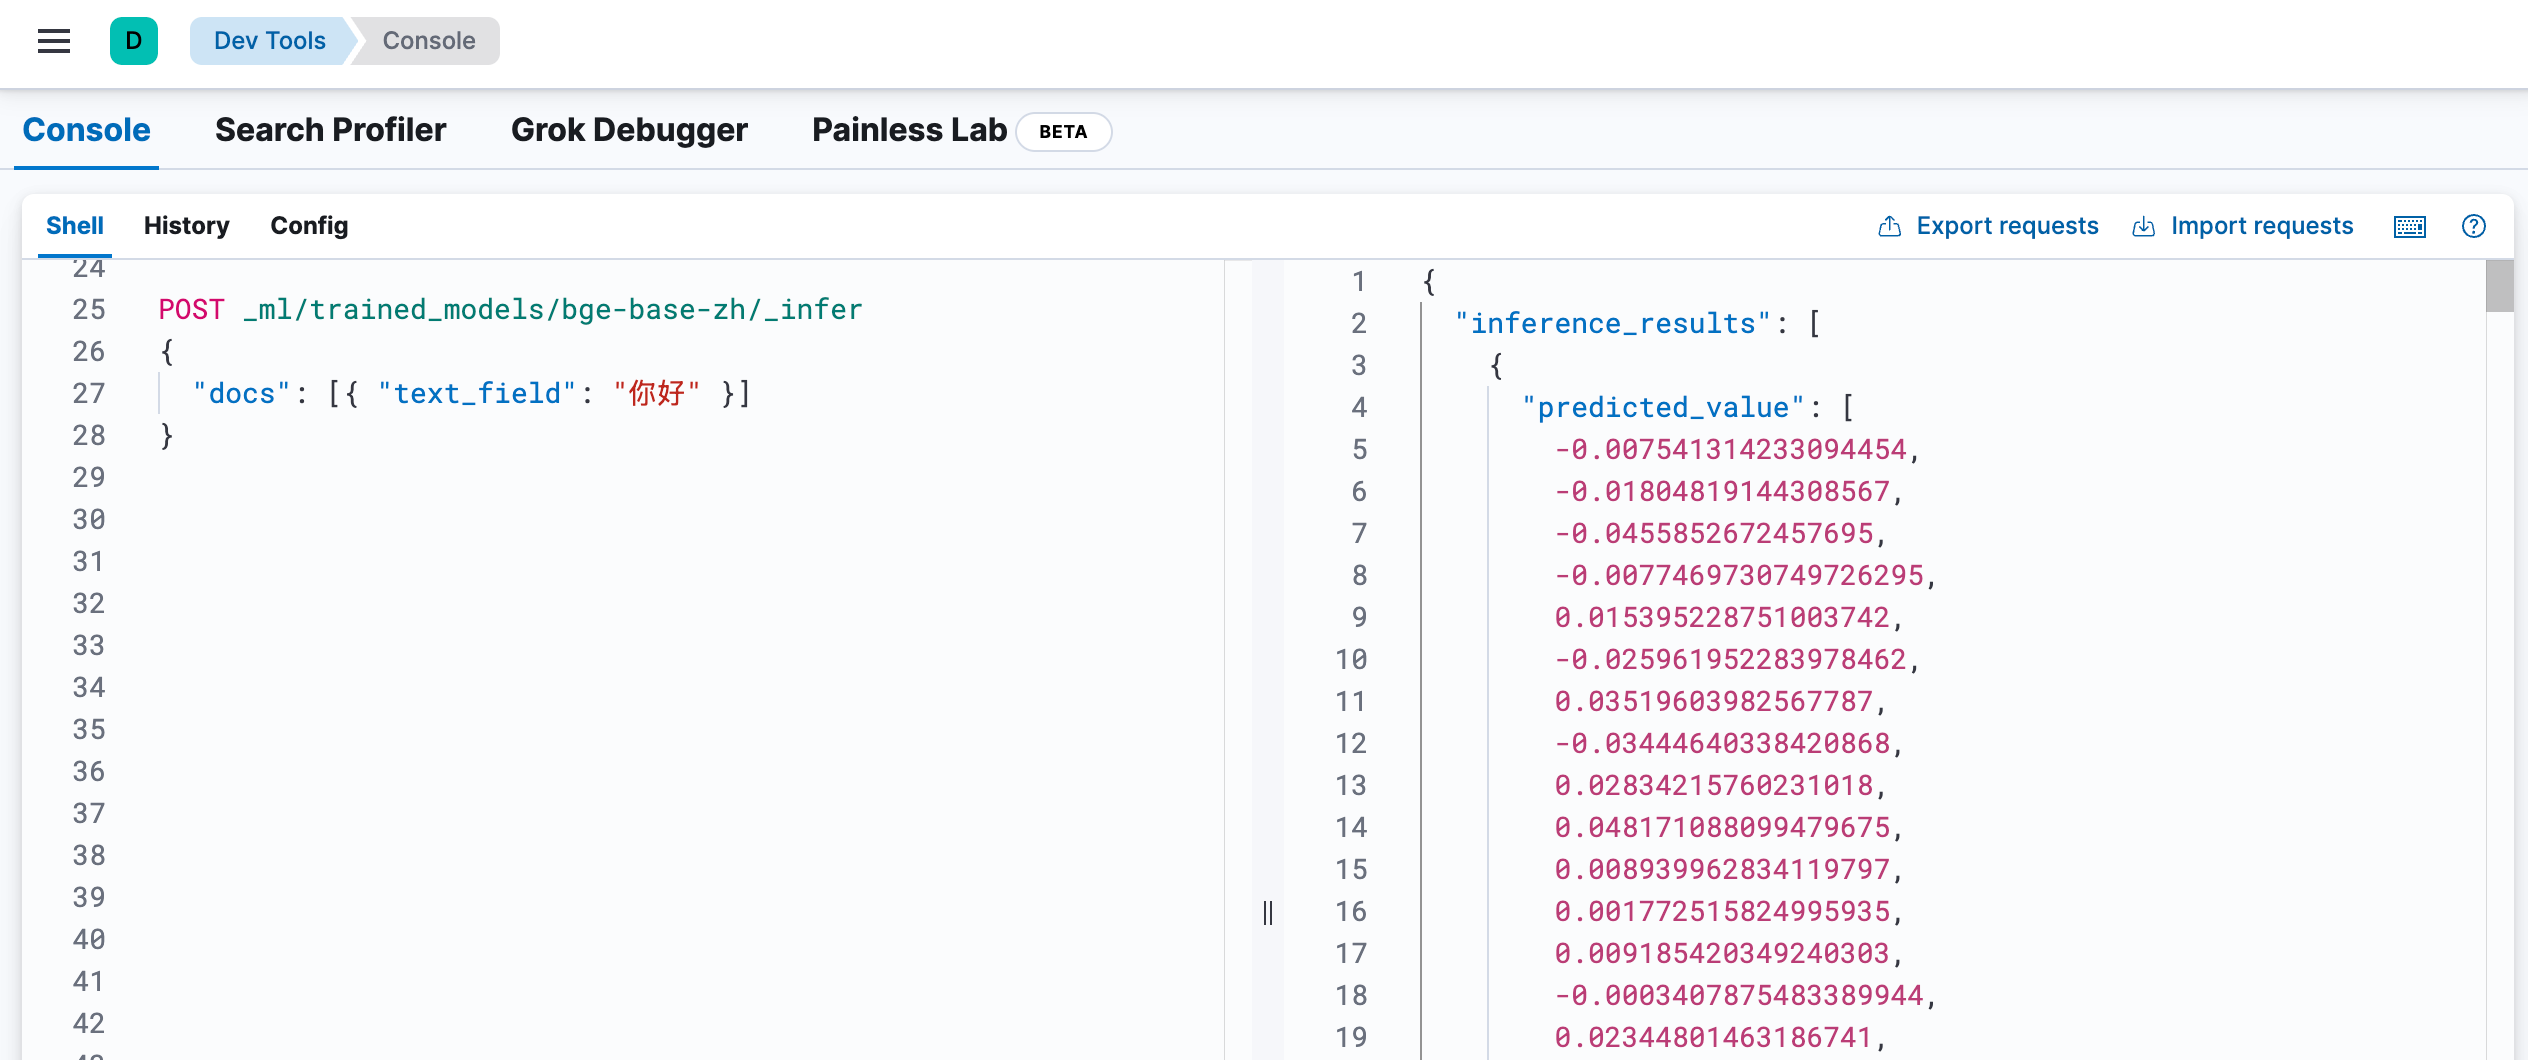Click the Dev Tools breadcrumb link

pyautogui.click(x=269, y=41)
